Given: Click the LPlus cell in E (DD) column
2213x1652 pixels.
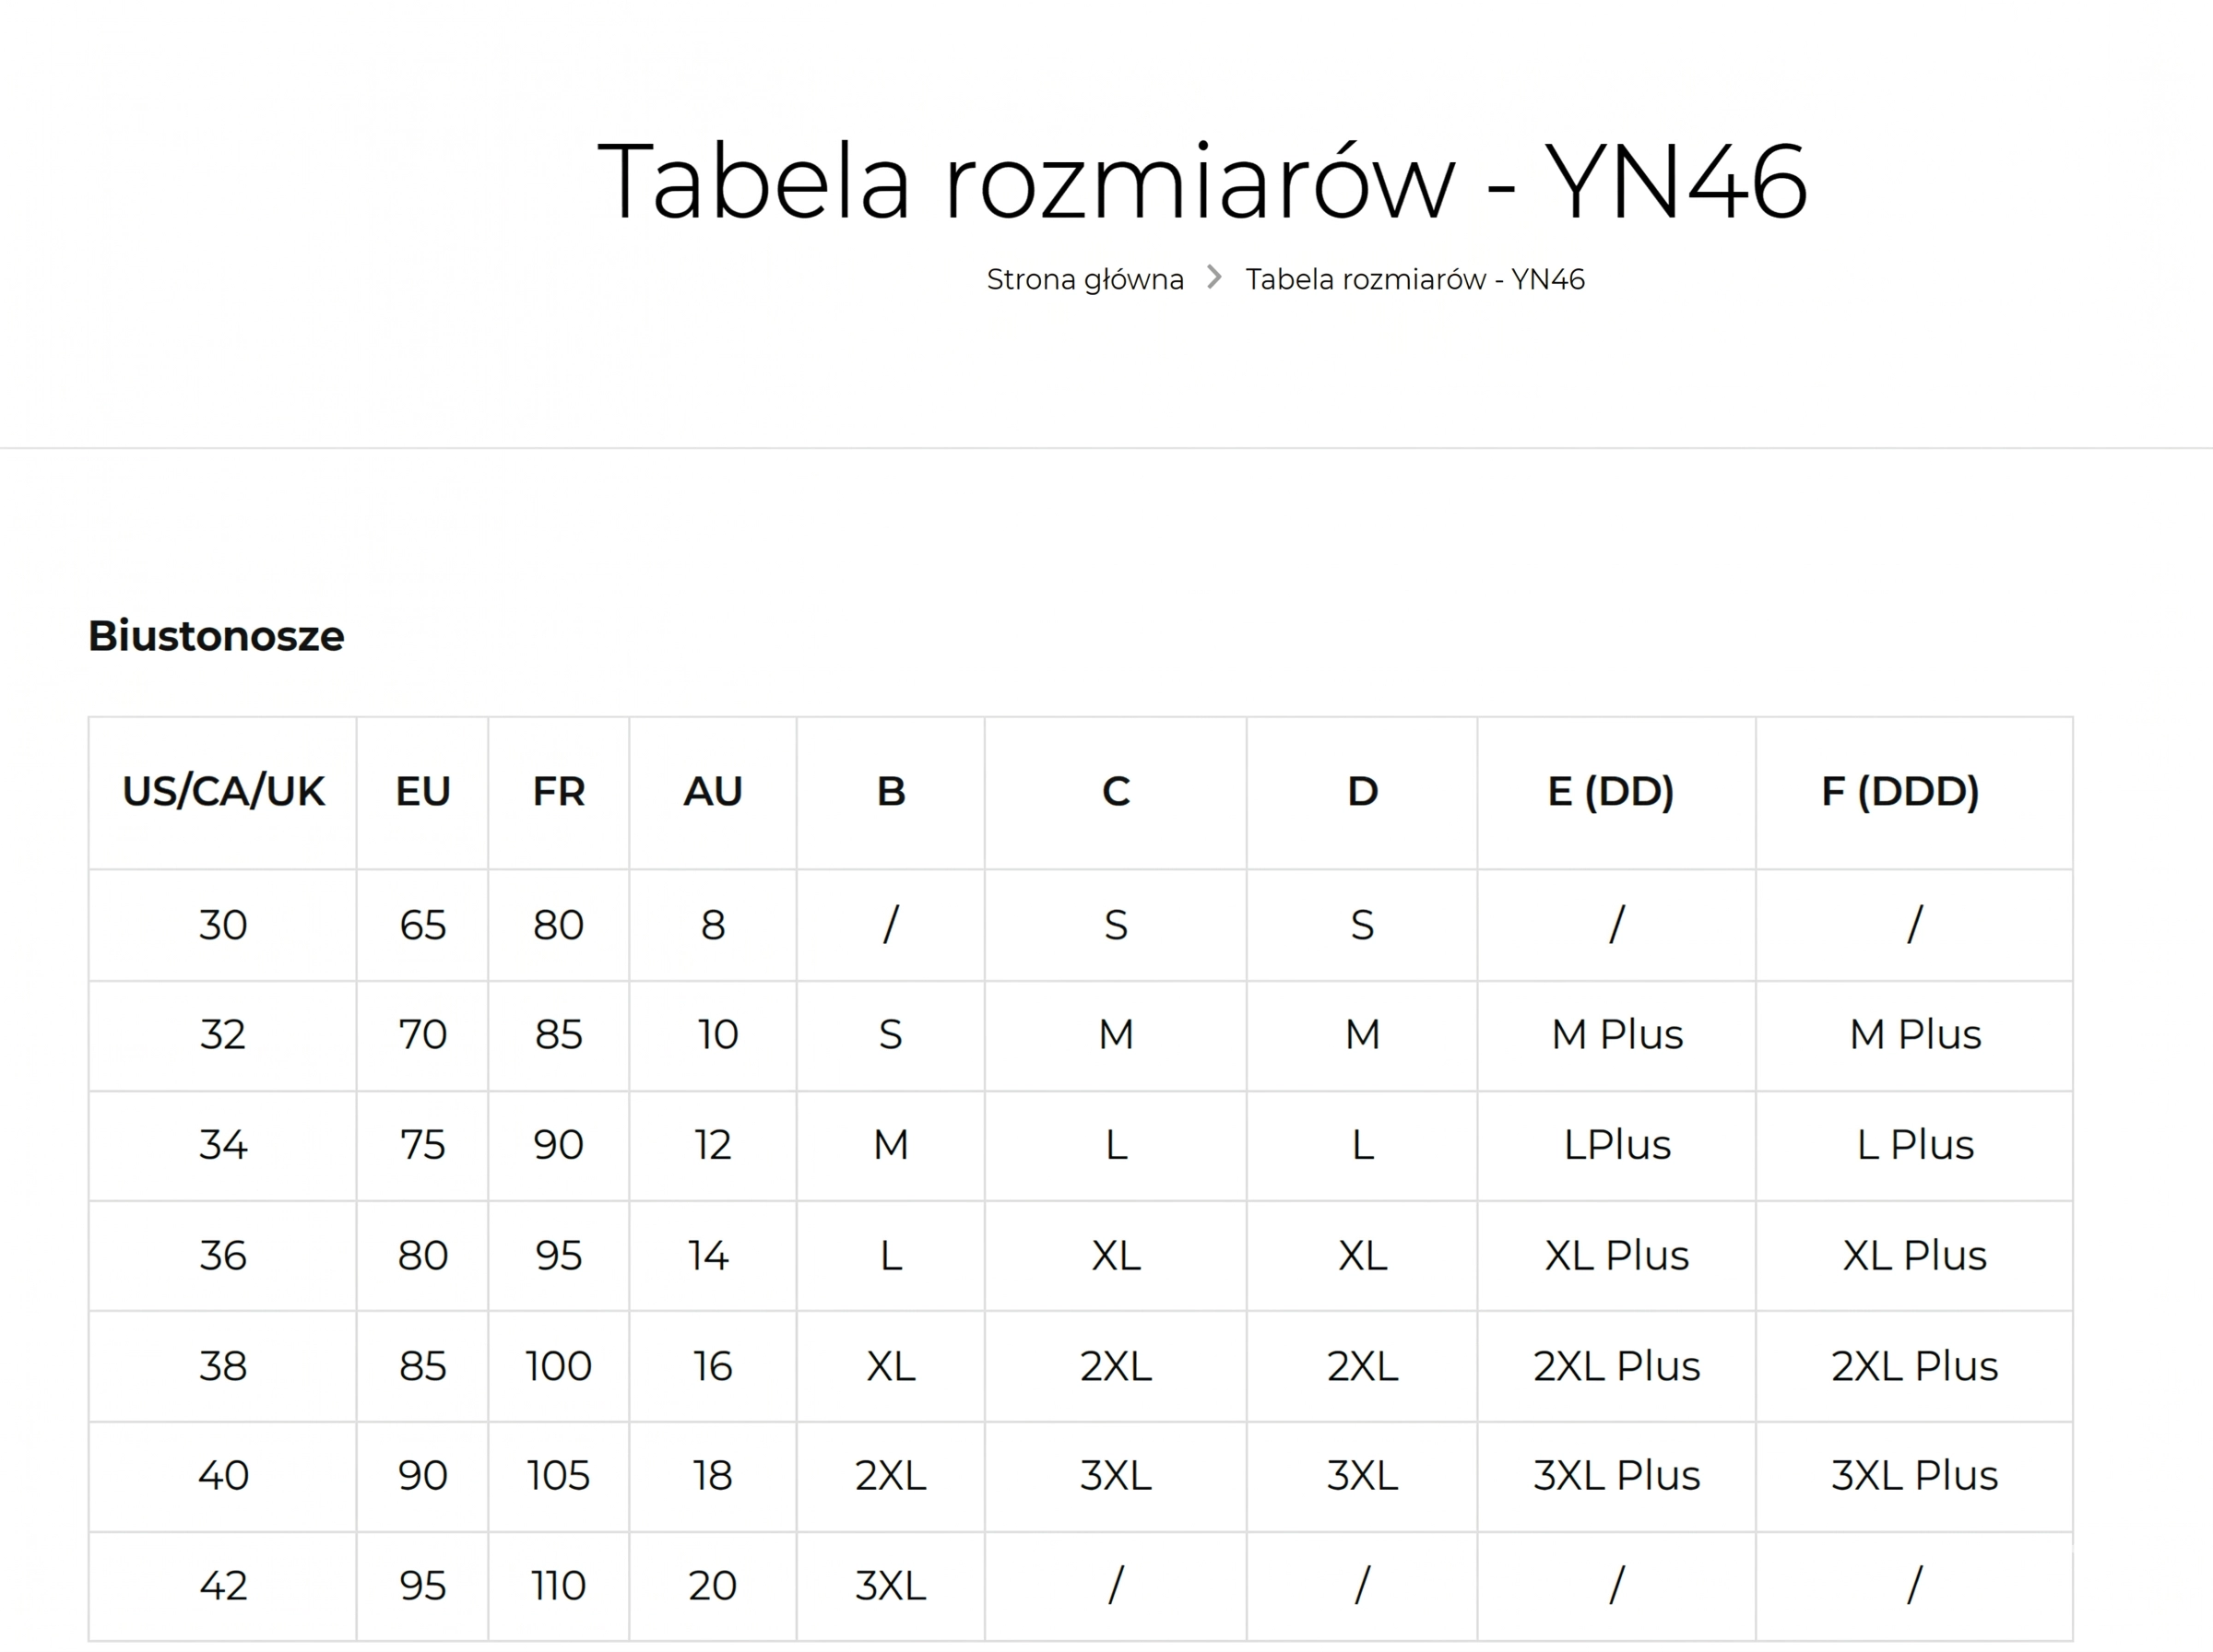Looking at the screenshot, I should pos(1617,1145).
